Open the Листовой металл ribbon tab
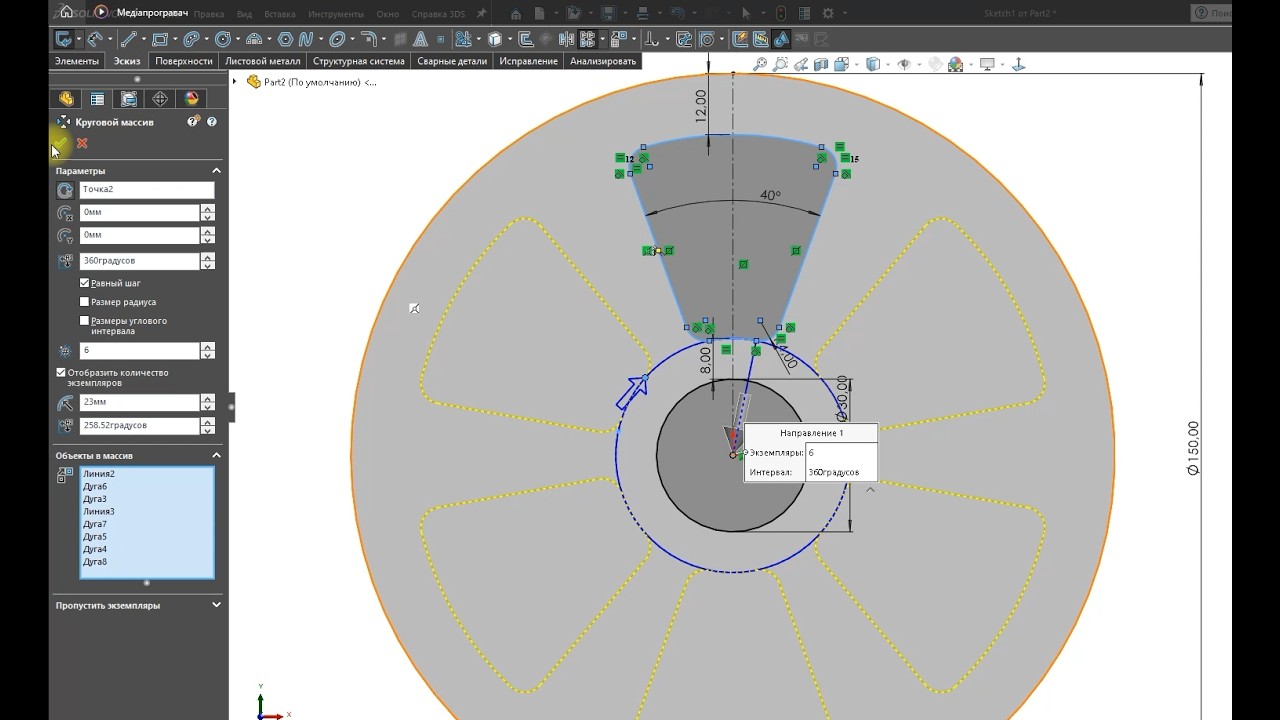The image size is (1280, 720). point(263,61)
